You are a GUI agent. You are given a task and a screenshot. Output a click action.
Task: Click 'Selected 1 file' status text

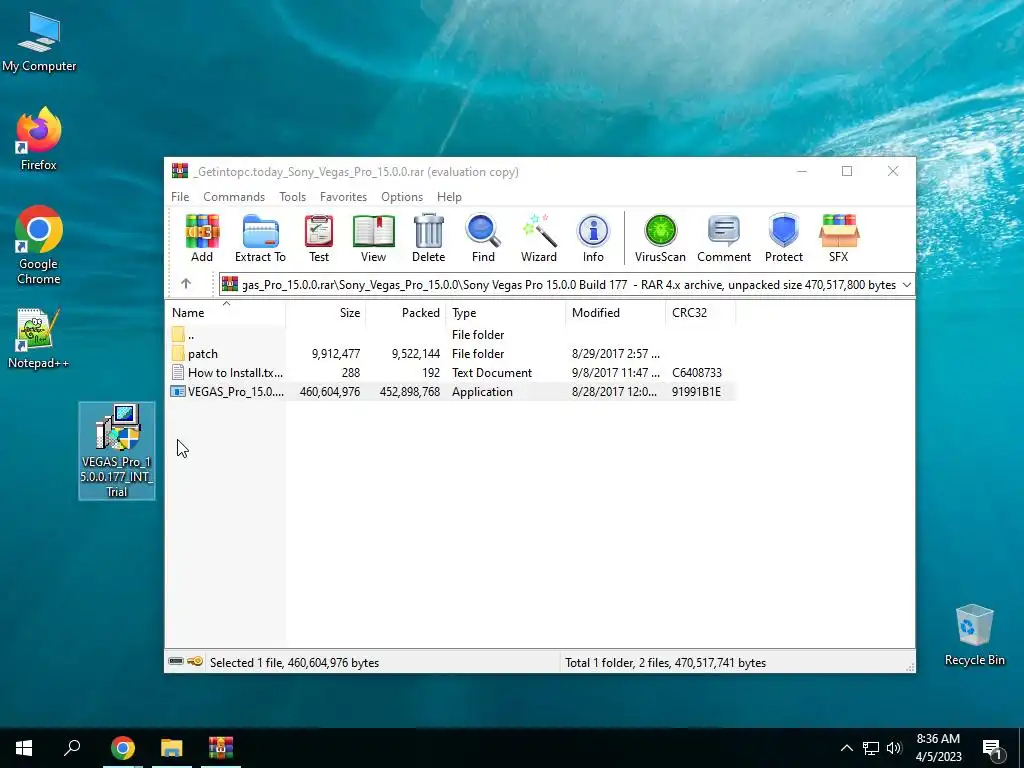[x=294, y=662]
